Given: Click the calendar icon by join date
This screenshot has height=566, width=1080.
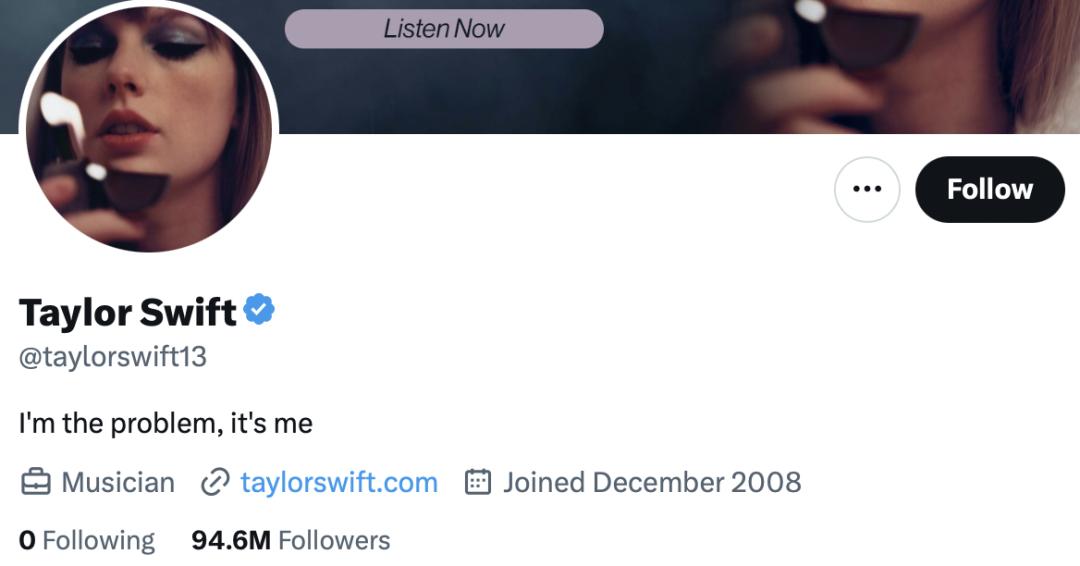Looking at the screenshot, I should point(478,483).
